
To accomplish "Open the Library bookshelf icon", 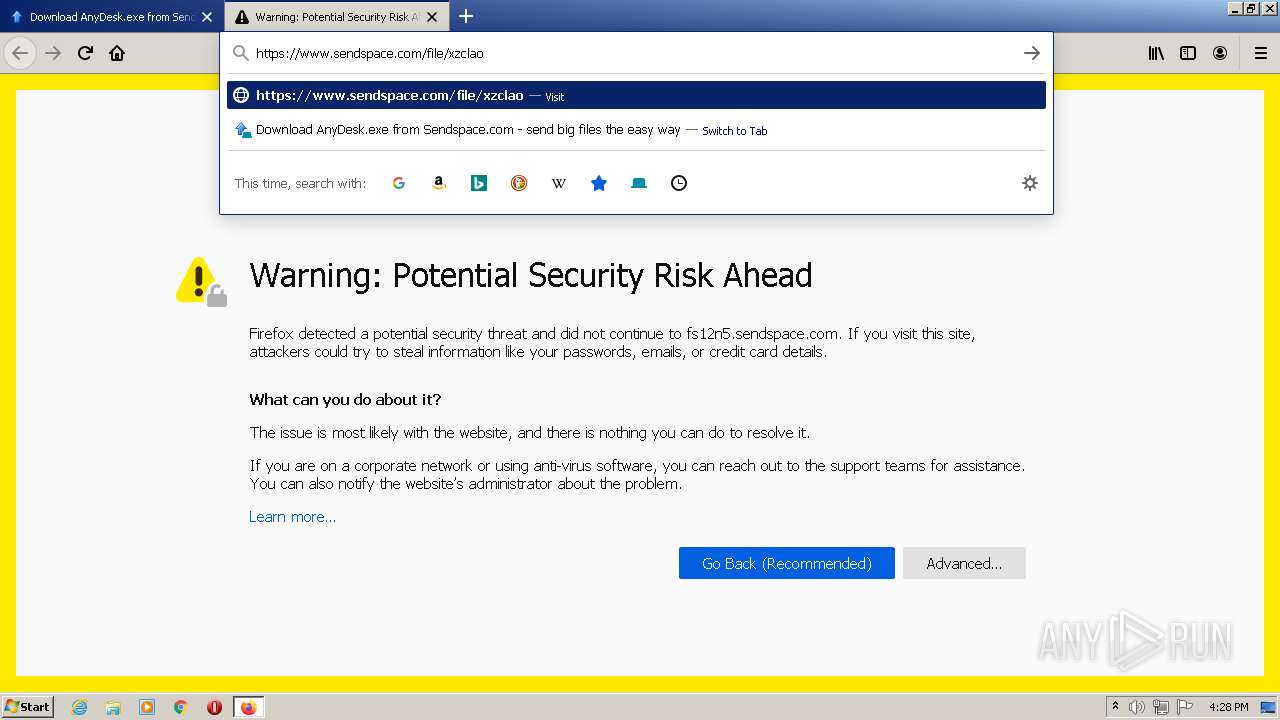I will (x=1156, y=53).
